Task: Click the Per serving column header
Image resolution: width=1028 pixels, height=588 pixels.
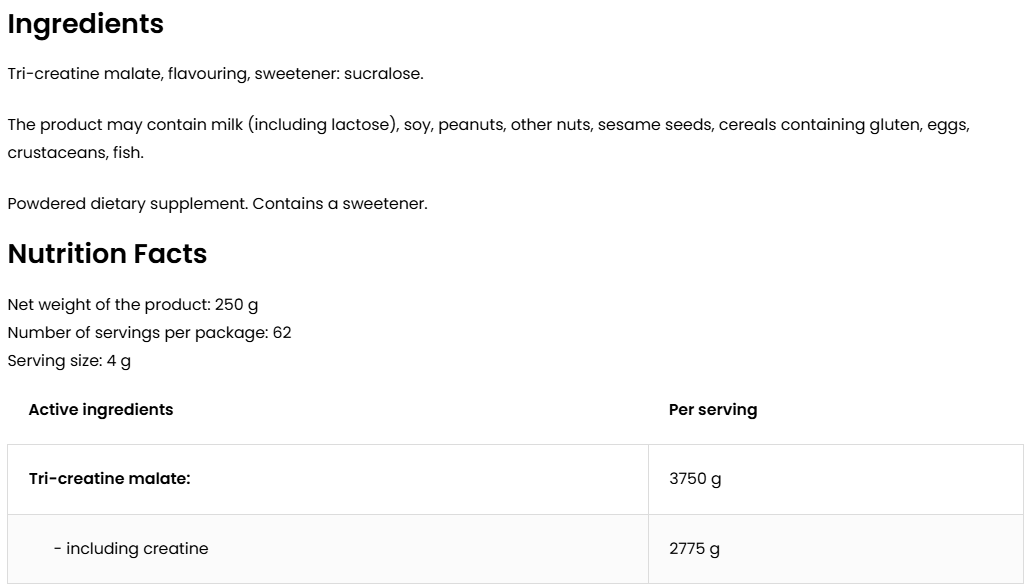Action: [x=713, y=410]
